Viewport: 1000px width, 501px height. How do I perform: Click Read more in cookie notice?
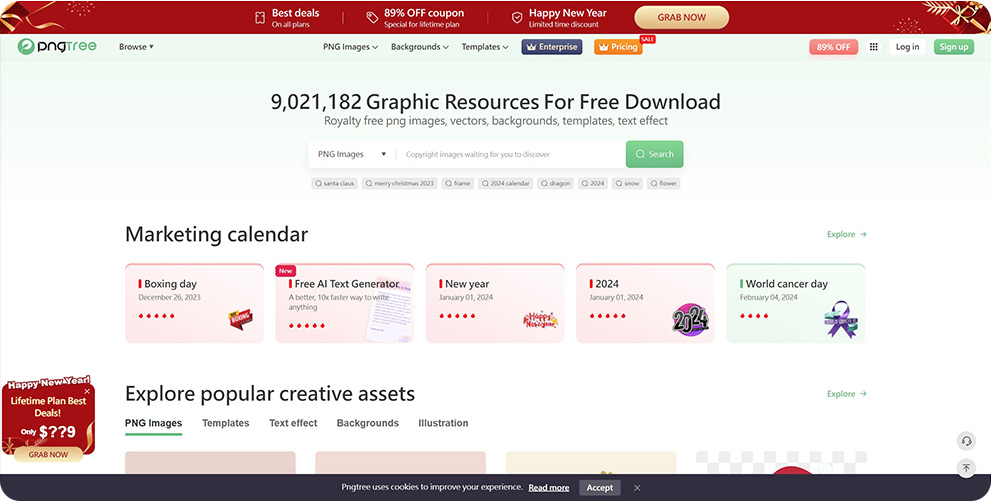point(549,488)
